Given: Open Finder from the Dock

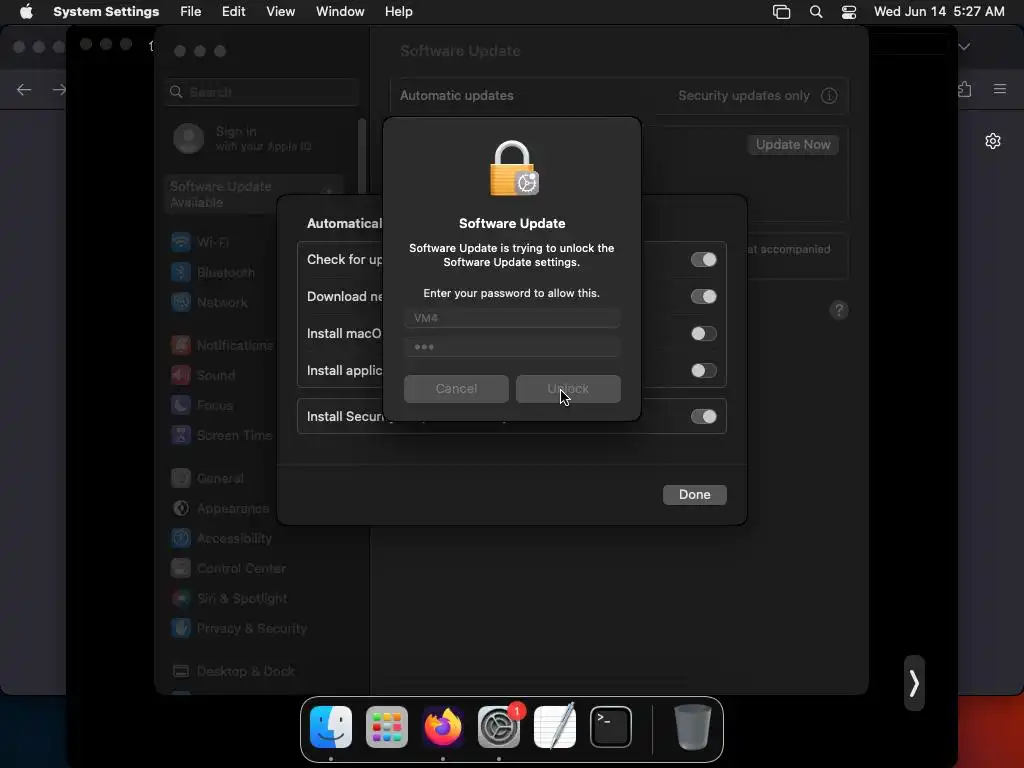Looking at the screenshot, I should 331,727.
